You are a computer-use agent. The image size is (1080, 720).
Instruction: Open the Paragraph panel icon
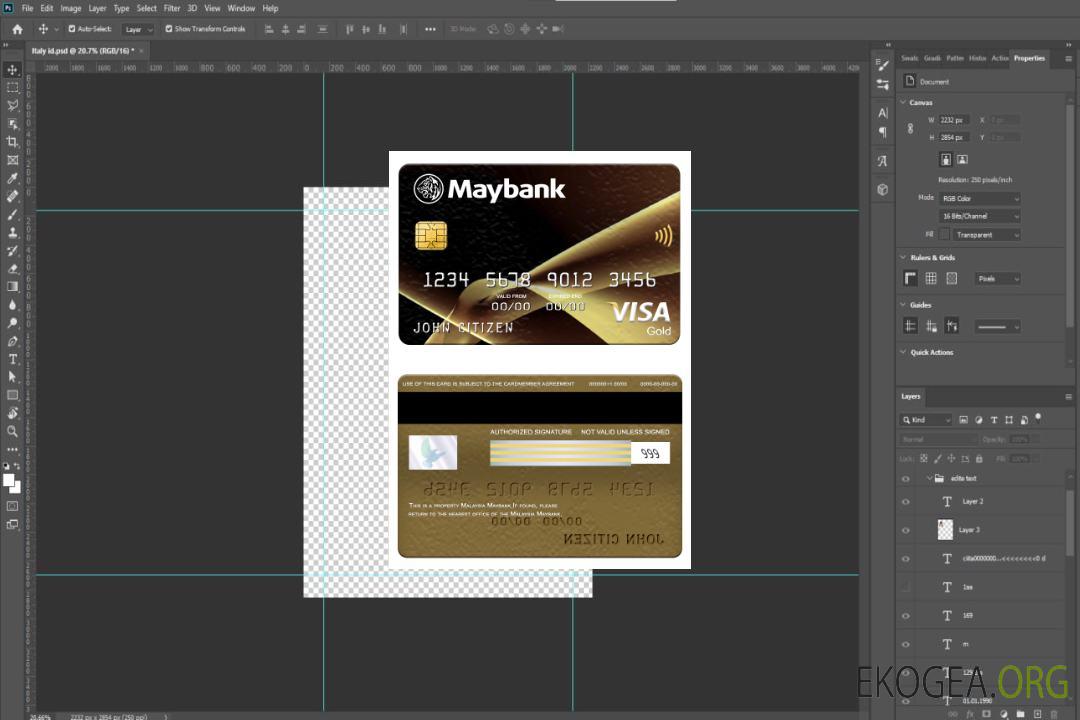[883, 132]
